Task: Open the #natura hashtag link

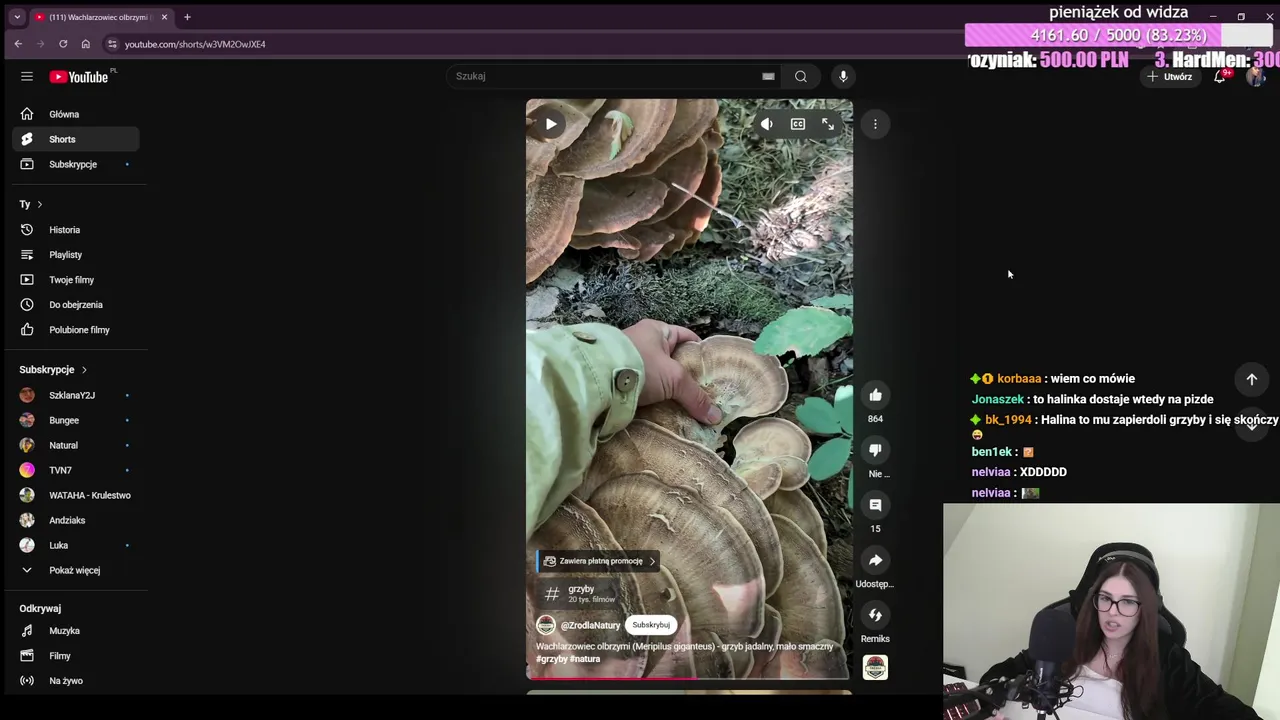Action: pyautogui.click(x=585, y=659)
